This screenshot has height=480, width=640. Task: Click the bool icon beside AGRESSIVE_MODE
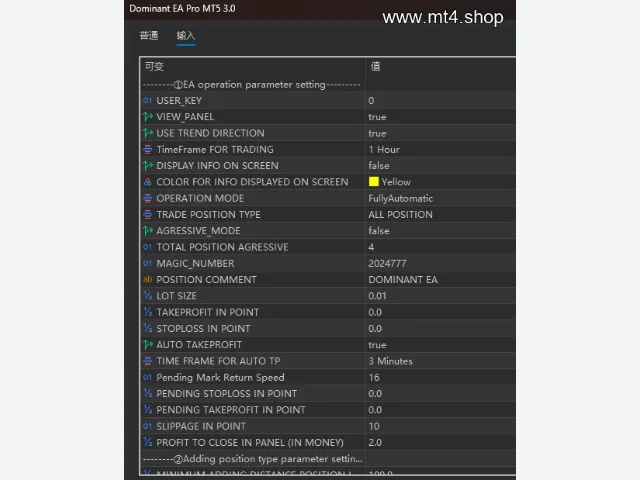(x=147, y=231)
